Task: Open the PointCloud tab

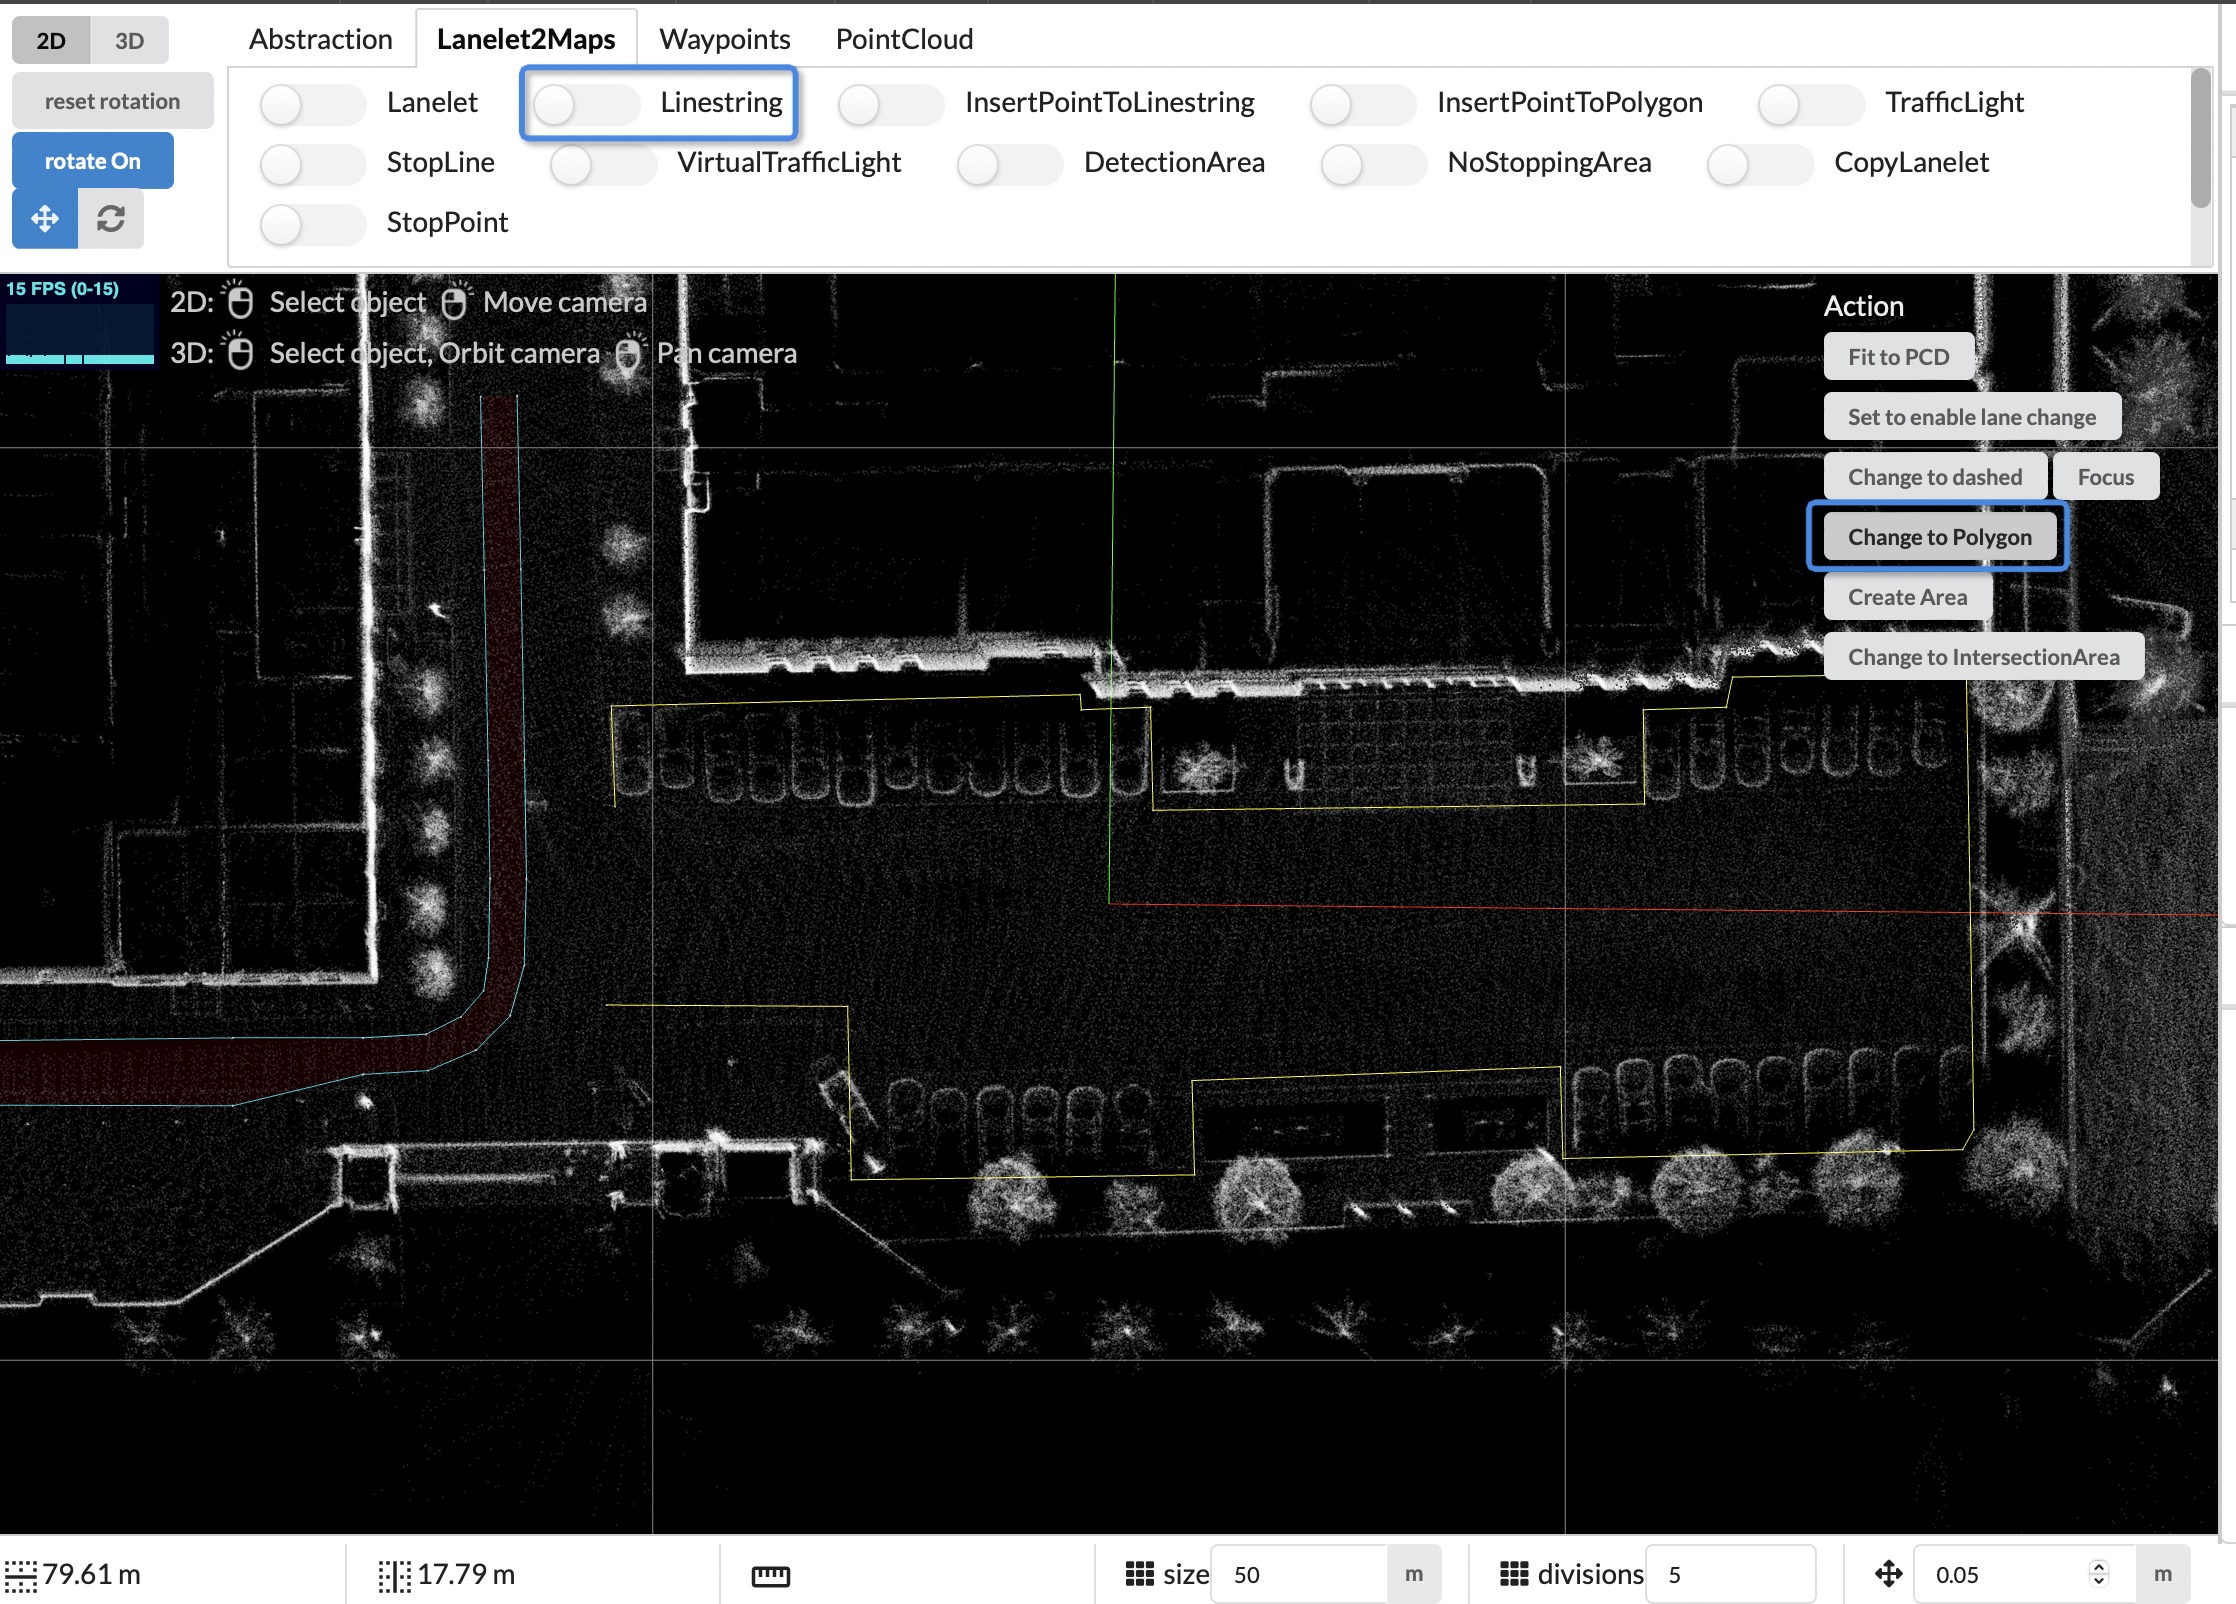Action: (x=904, y=39)
